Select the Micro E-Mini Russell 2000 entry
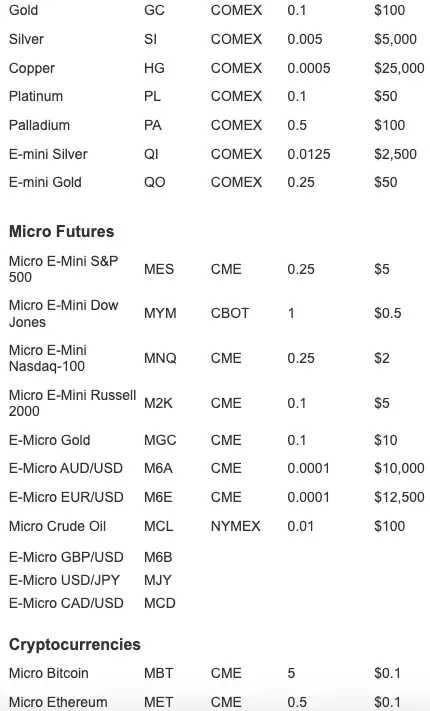This screenshot has width=430, height=711. [73, 403]
